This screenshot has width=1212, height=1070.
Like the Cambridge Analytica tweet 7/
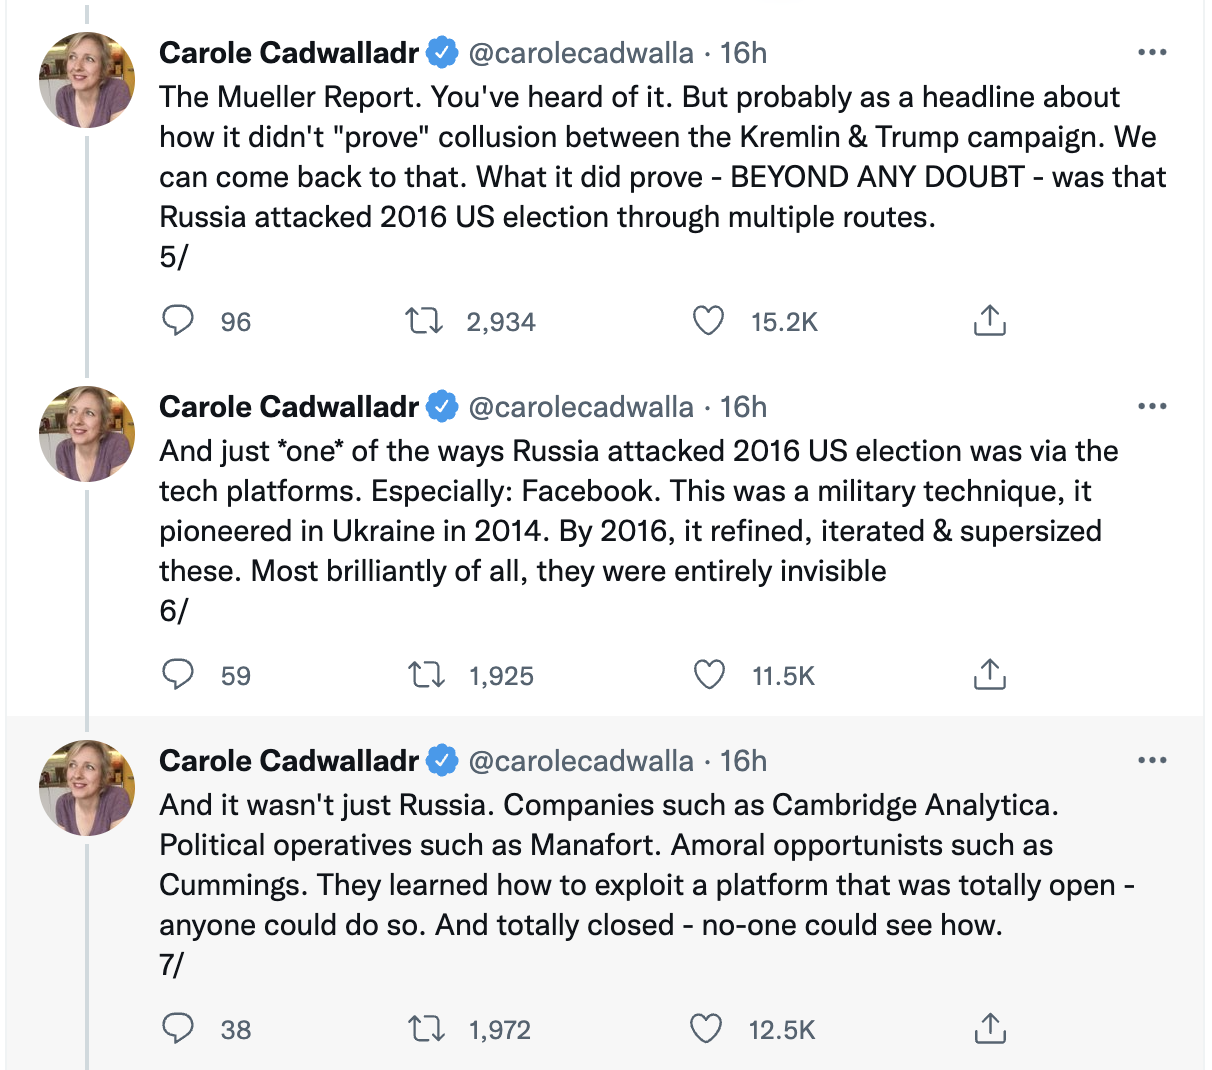point(706,1029)
